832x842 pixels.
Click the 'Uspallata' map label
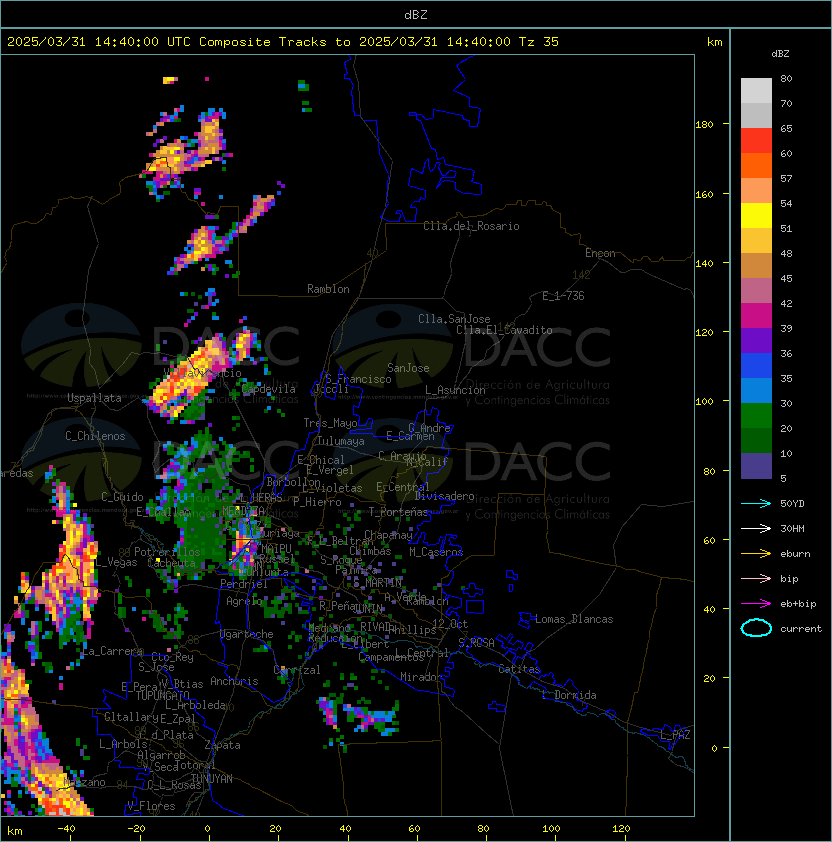(94, 398)
